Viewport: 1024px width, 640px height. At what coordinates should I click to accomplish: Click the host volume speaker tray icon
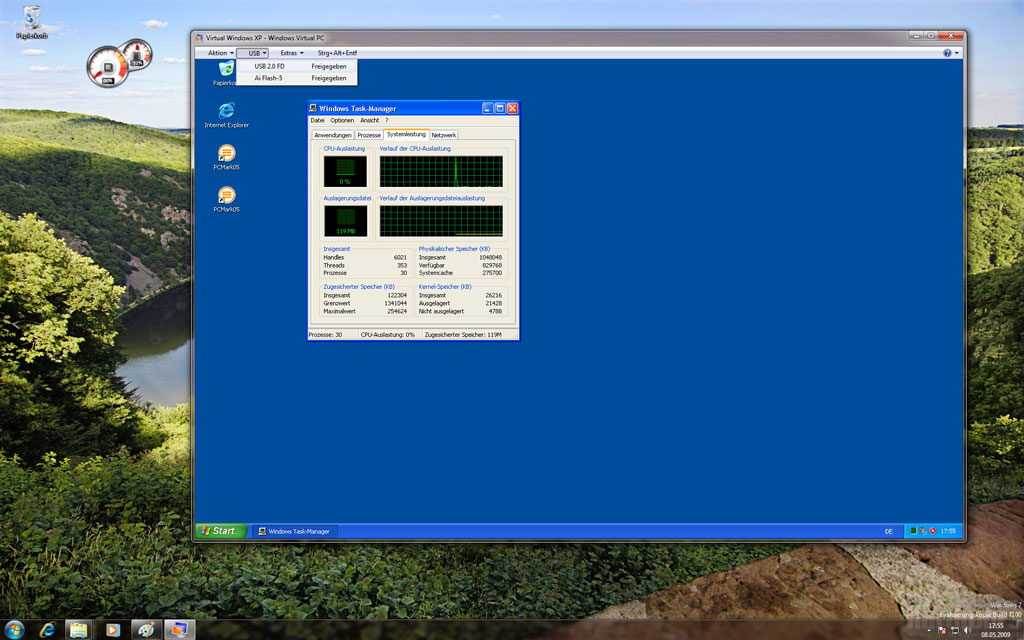[967, 630]
